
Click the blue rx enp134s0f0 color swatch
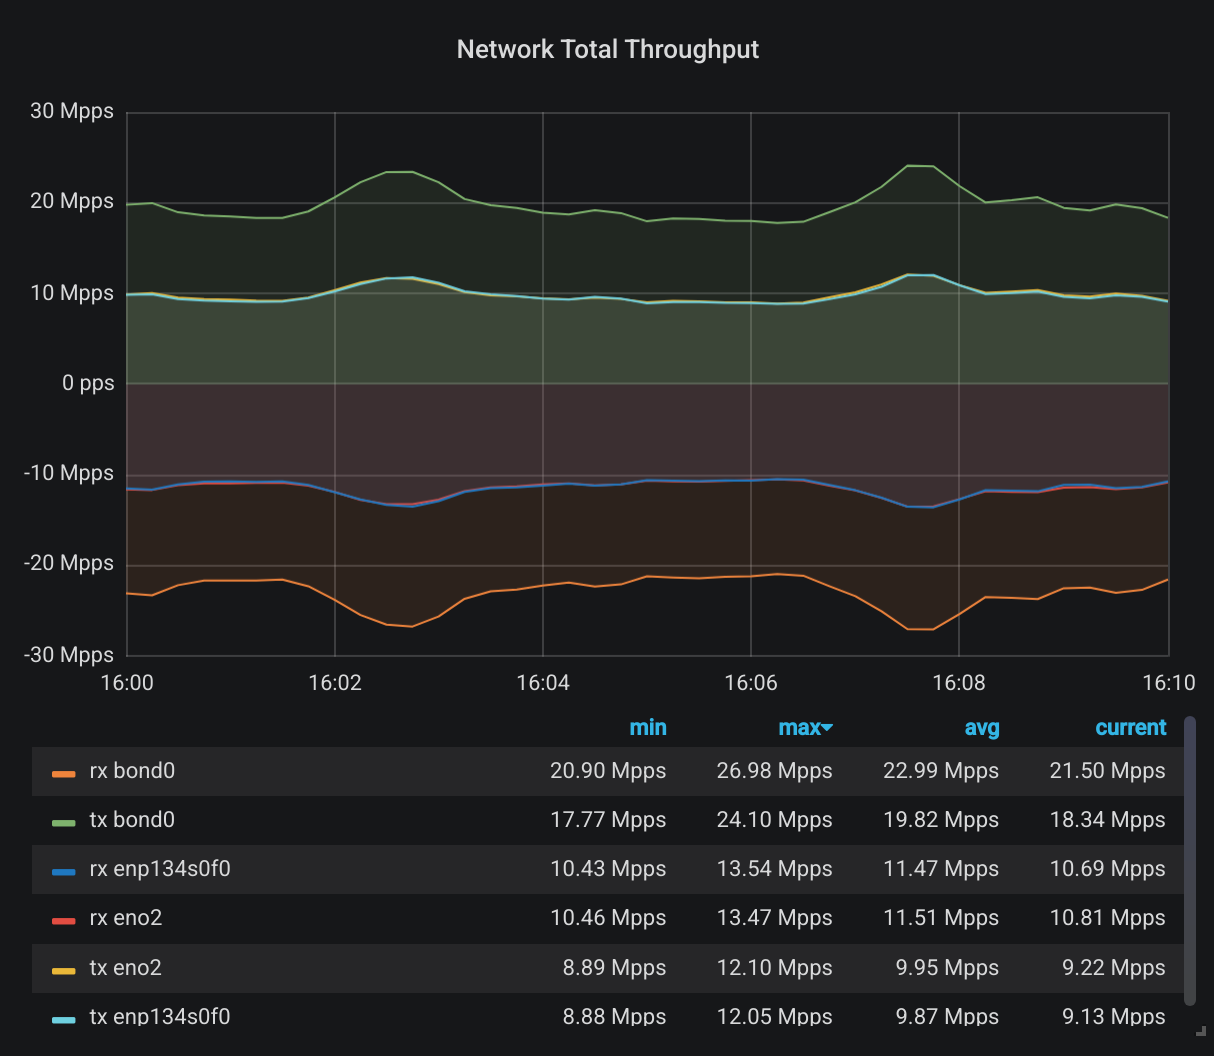point(64,871)
